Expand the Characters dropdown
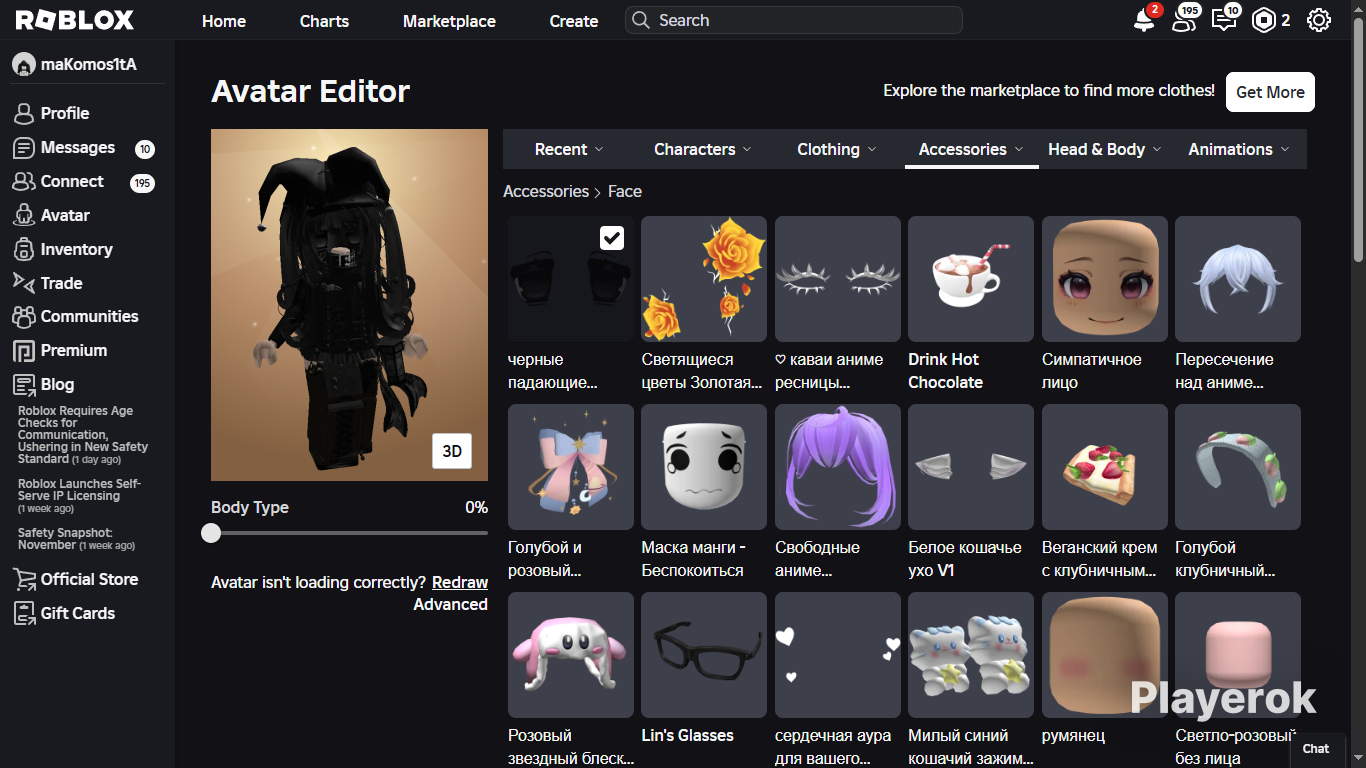1366x768 pixels. pos(702,149)
